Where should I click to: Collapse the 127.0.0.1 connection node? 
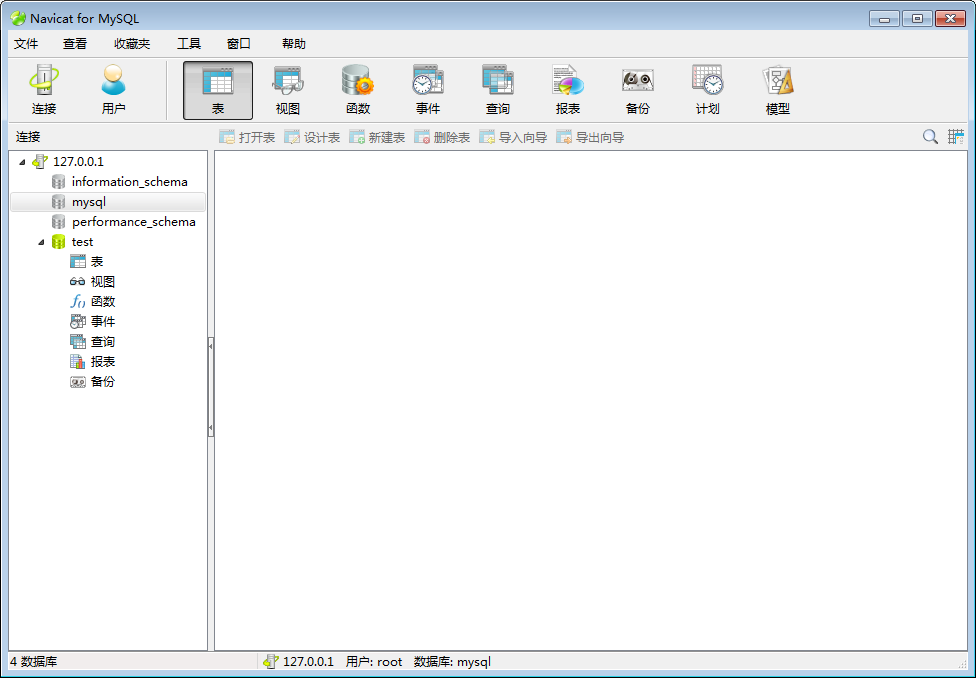pos(22,162)
